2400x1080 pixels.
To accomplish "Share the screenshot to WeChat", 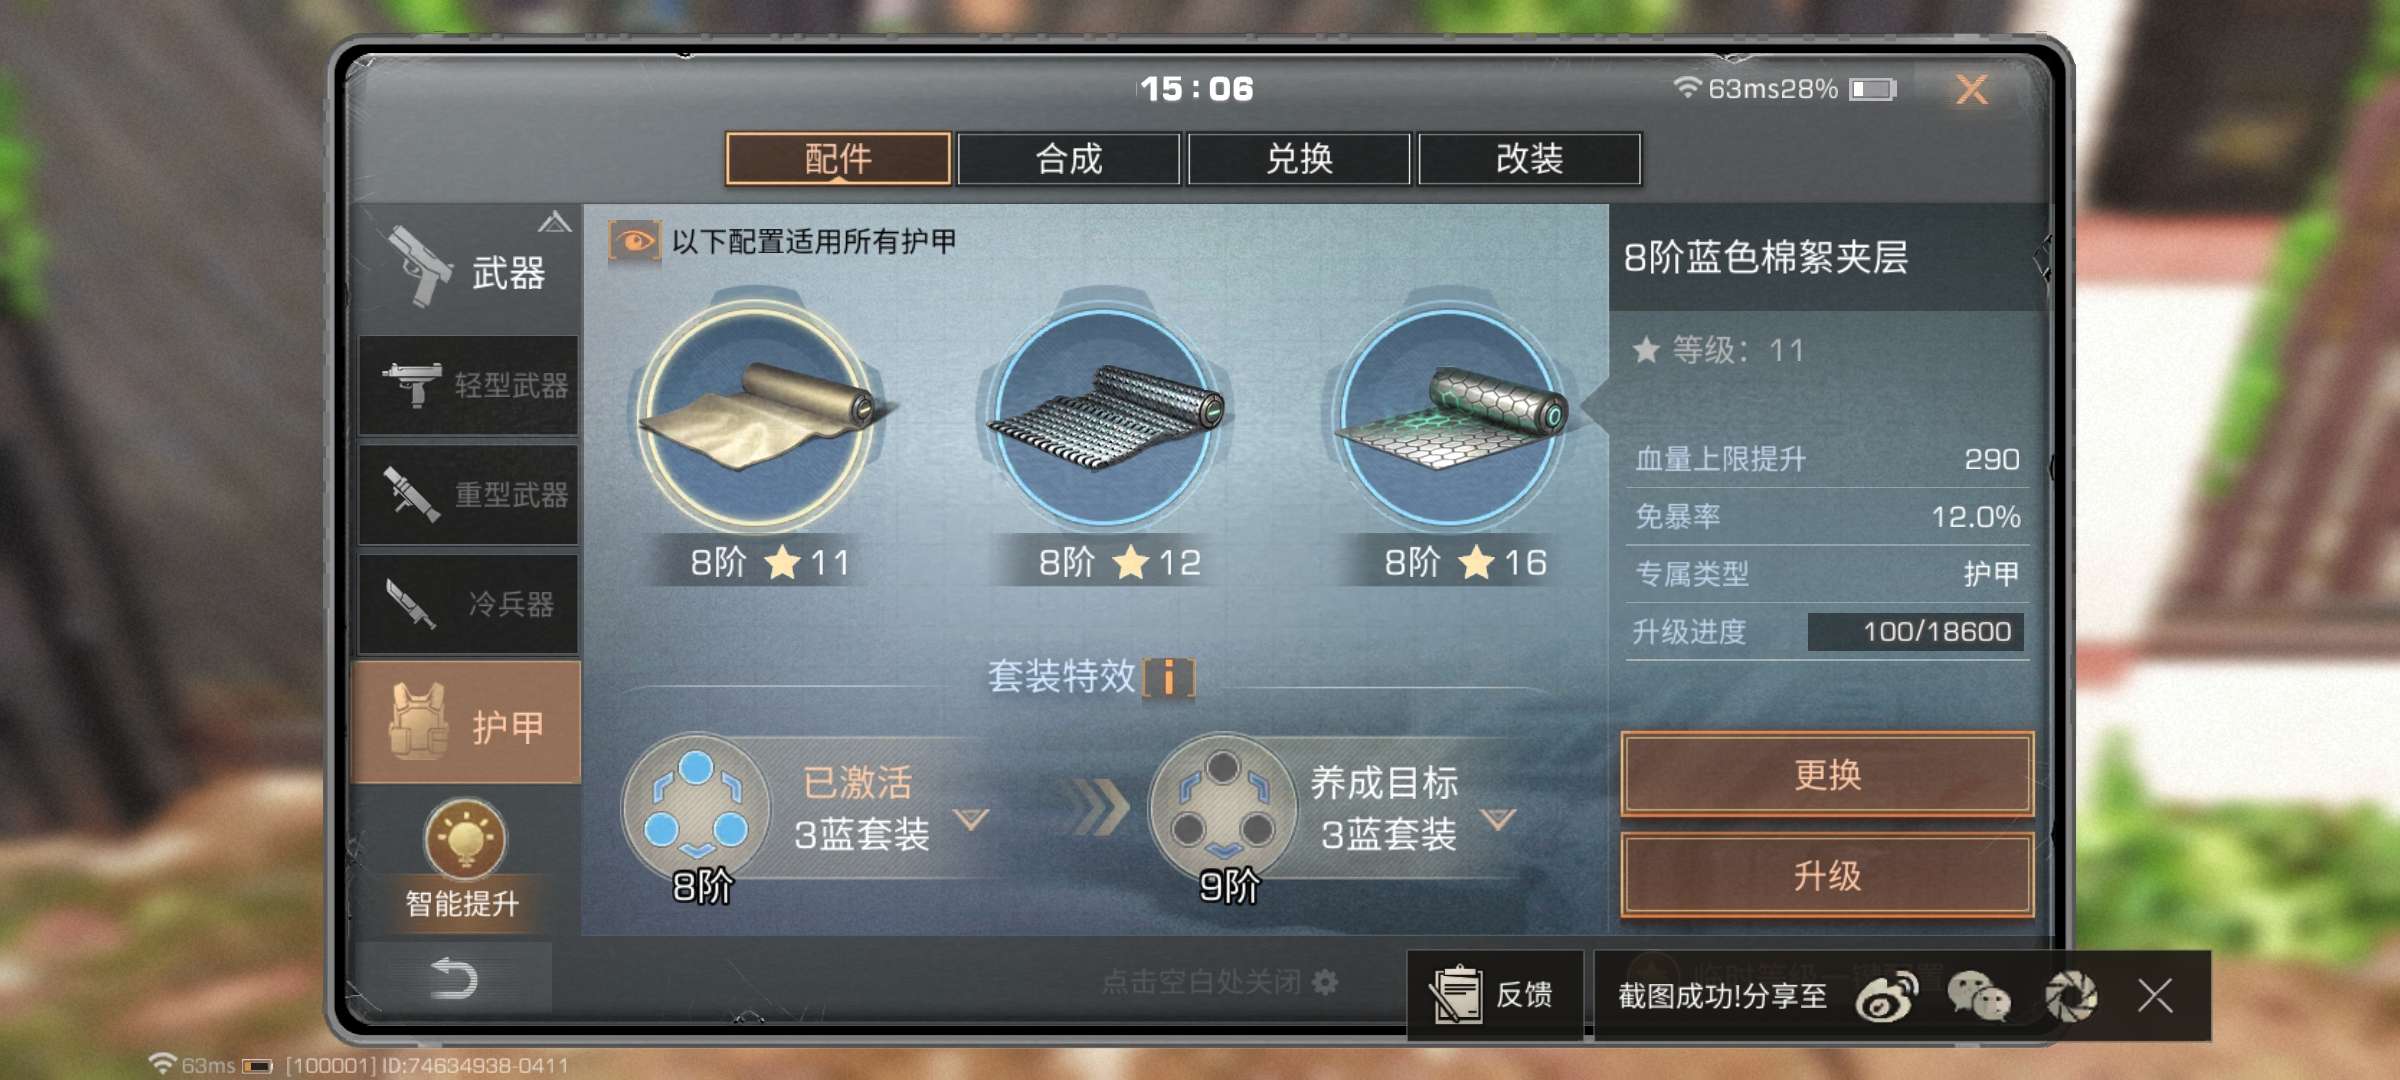I will tap(1978, 996).
